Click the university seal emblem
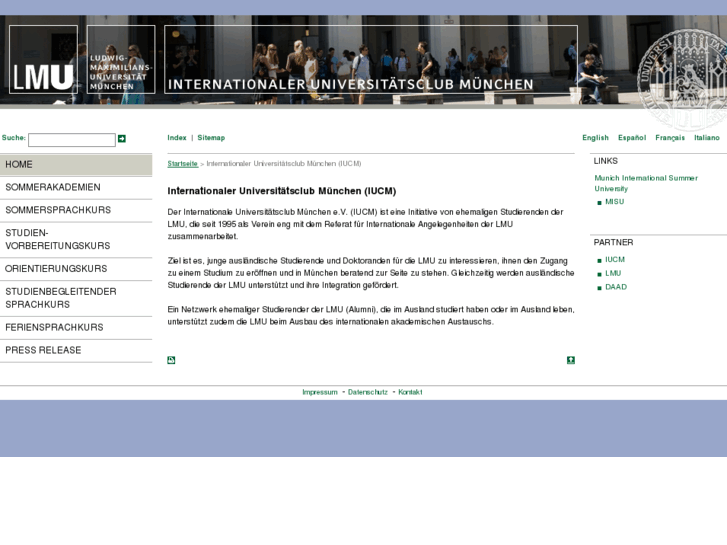Viewport: 727px width, 545px height. coord(682,79)
